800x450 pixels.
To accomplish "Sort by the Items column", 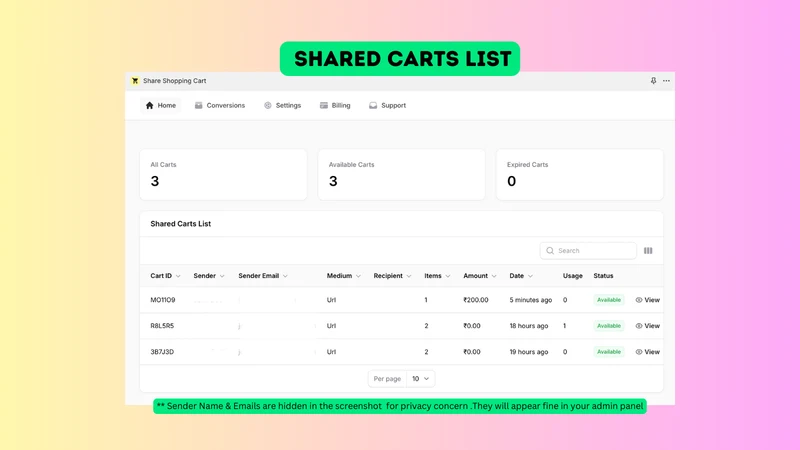I will click(437, 276).
